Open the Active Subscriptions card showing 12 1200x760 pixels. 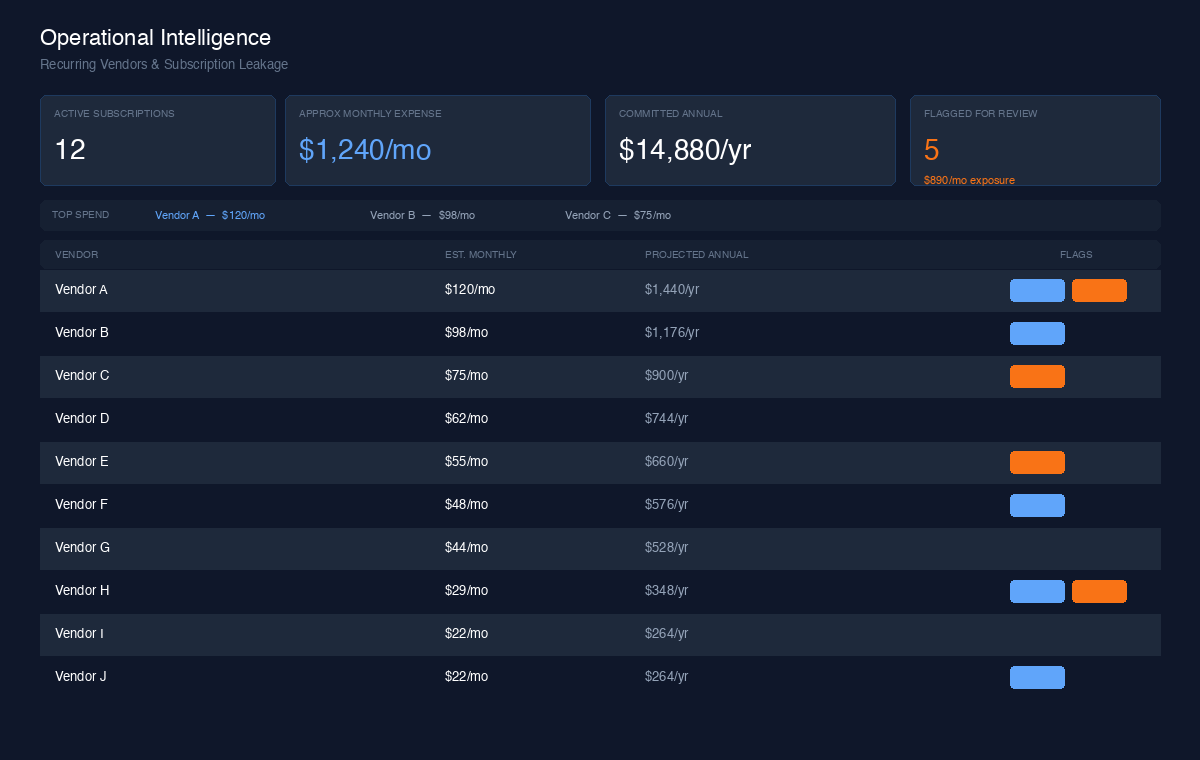click(x=158, y=140)
